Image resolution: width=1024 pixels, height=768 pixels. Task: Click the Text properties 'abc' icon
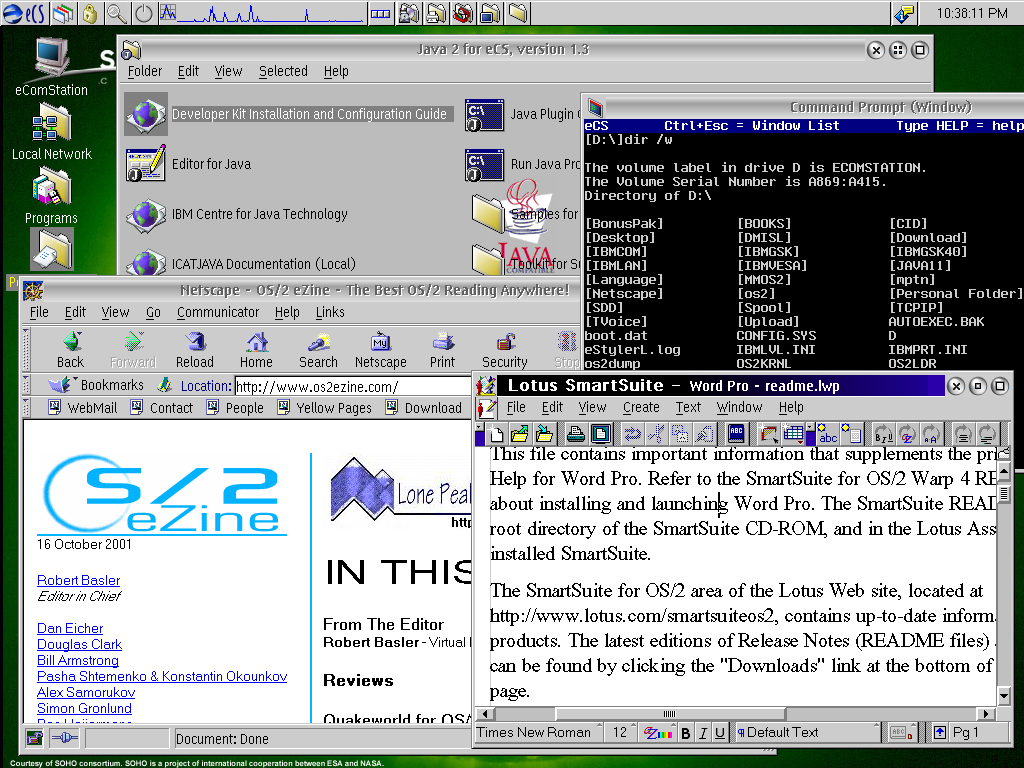pos(827,434)
